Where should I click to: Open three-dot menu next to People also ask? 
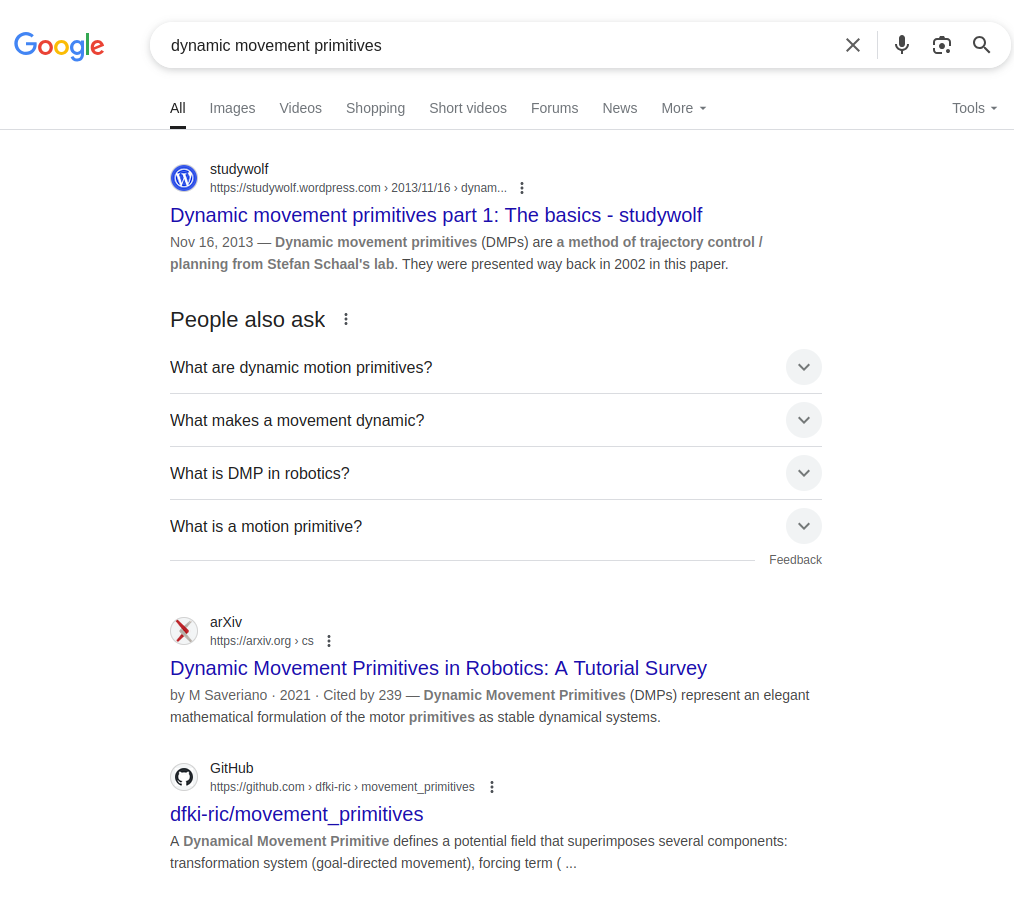[346, 320]
